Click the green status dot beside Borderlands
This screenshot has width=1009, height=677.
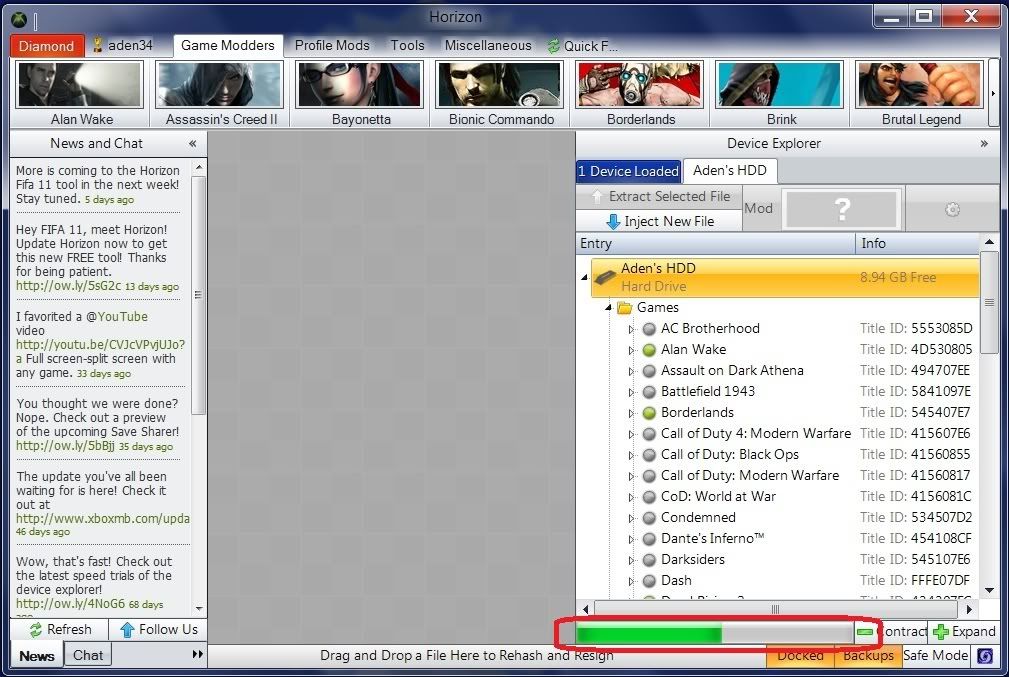click(649, 413)
